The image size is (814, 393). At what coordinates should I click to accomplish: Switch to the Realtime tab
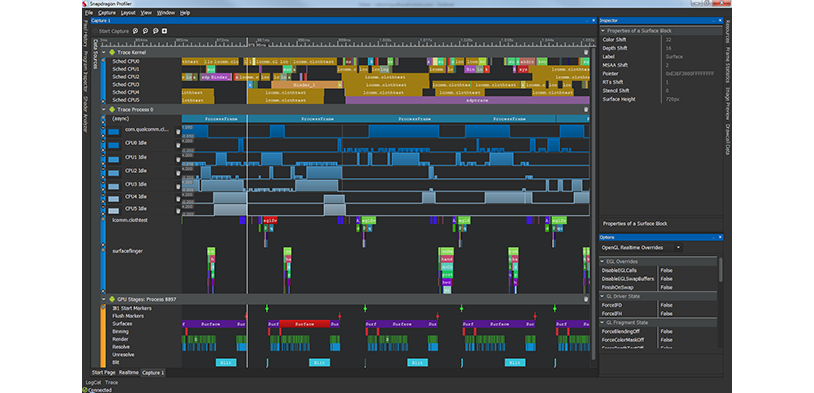(x=128, y=372)
